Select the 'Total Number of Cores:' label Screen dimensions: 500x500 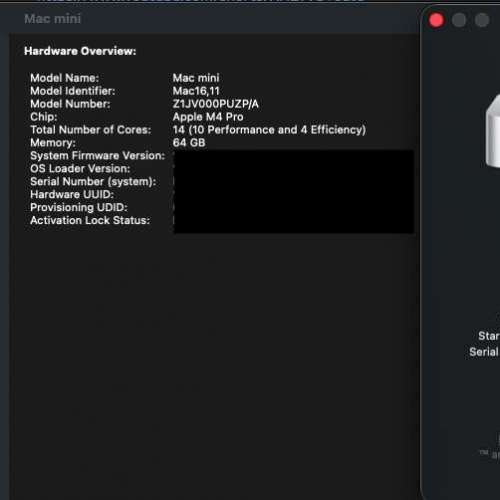pyautogui.click(x=90, y=130)
